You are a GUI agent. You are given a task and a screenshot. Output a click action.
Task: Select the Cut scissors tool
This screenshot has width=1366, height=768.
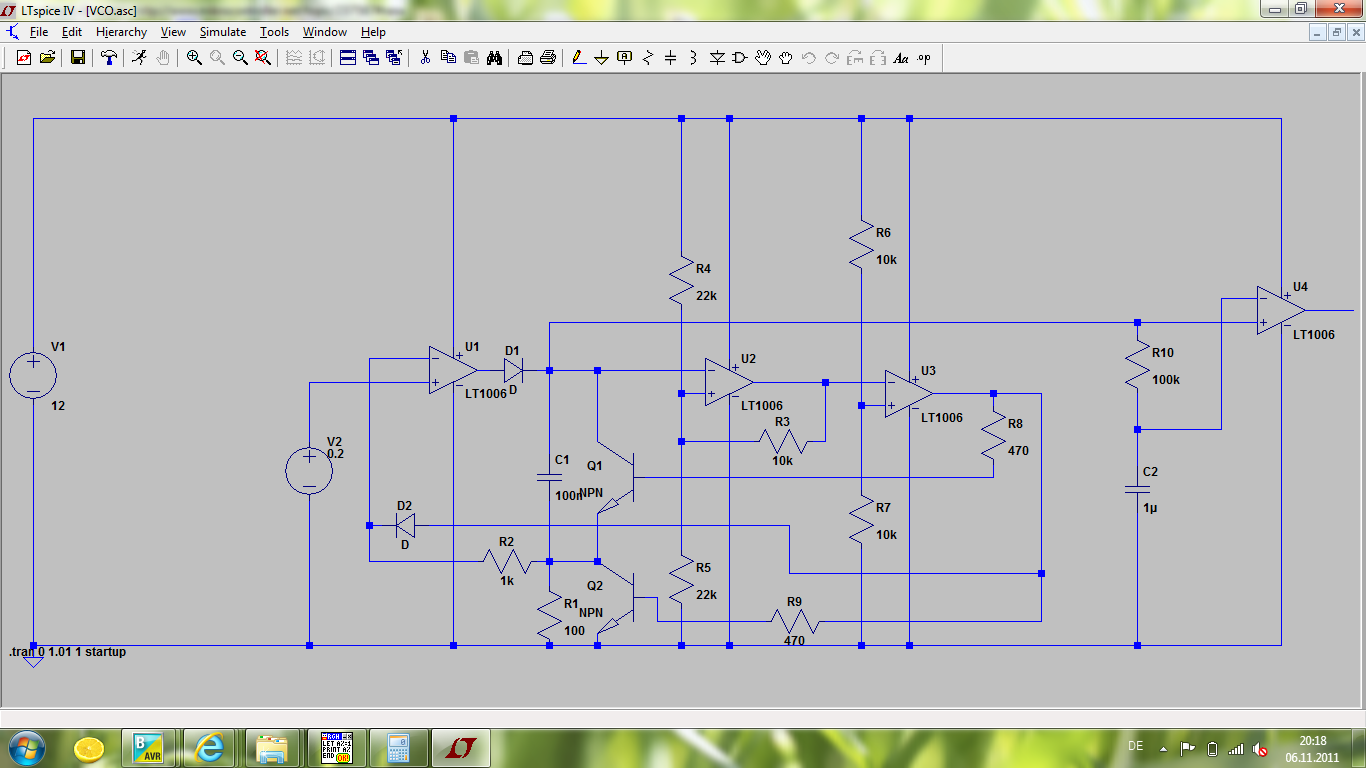click(425, 58)
